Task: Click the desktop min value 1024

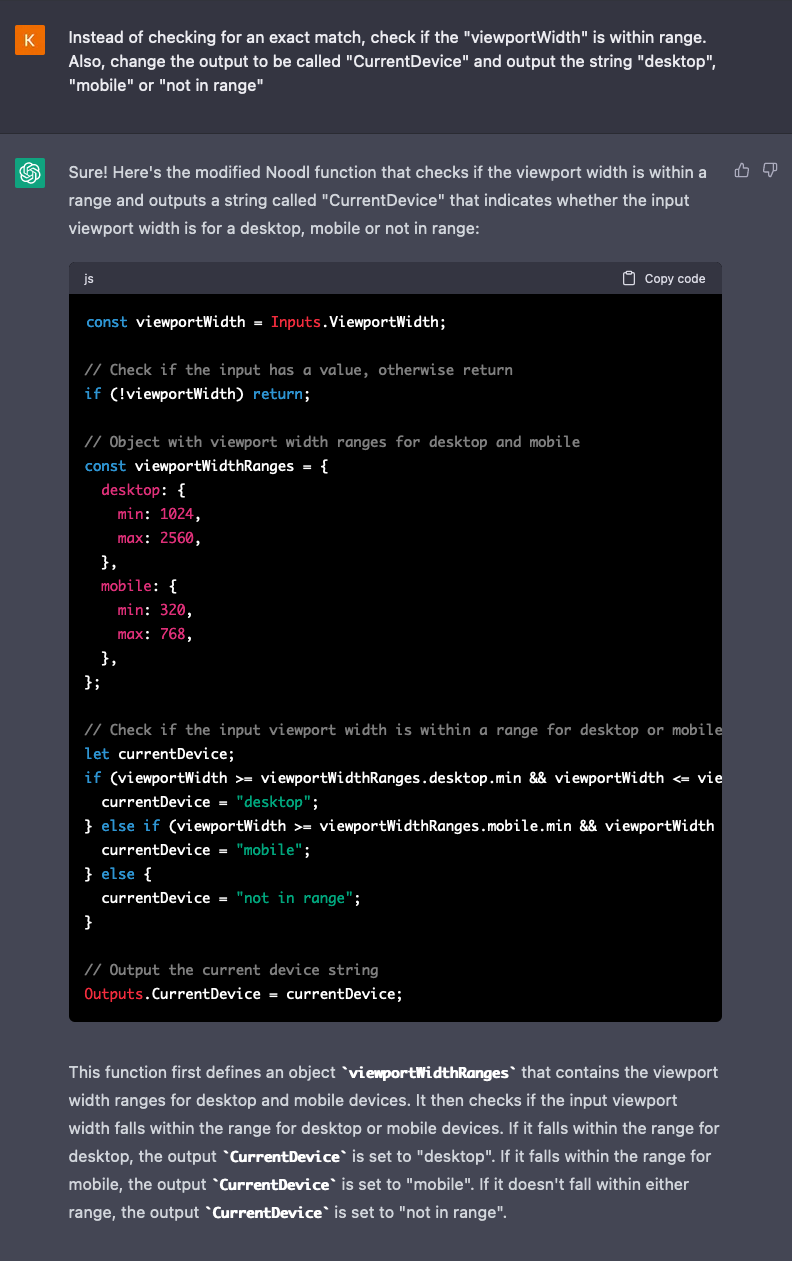Action: click(x=179, y=514)
